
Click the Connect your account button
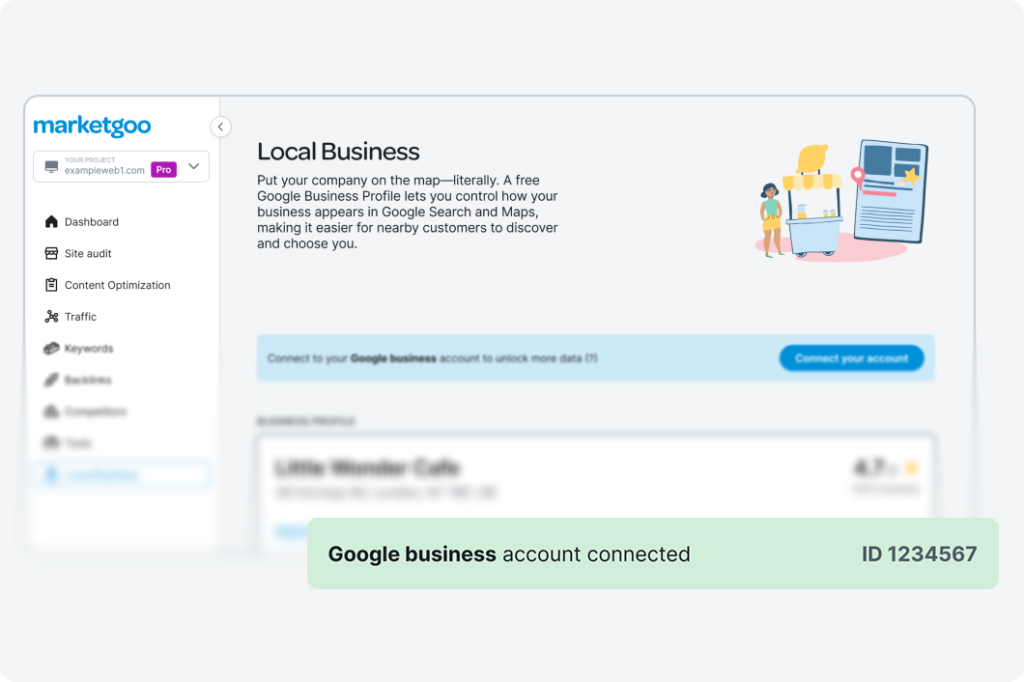[x=852, y=358]
